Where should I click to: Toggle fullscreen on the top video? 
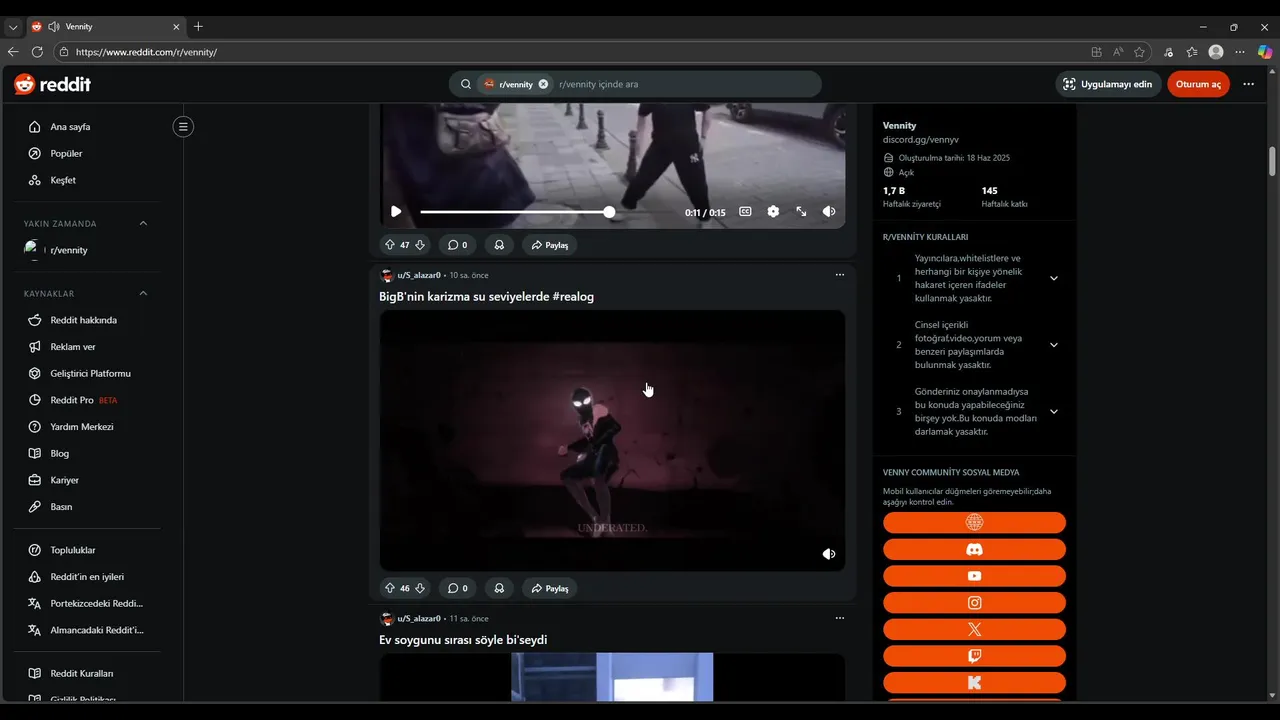coord(801,212)
